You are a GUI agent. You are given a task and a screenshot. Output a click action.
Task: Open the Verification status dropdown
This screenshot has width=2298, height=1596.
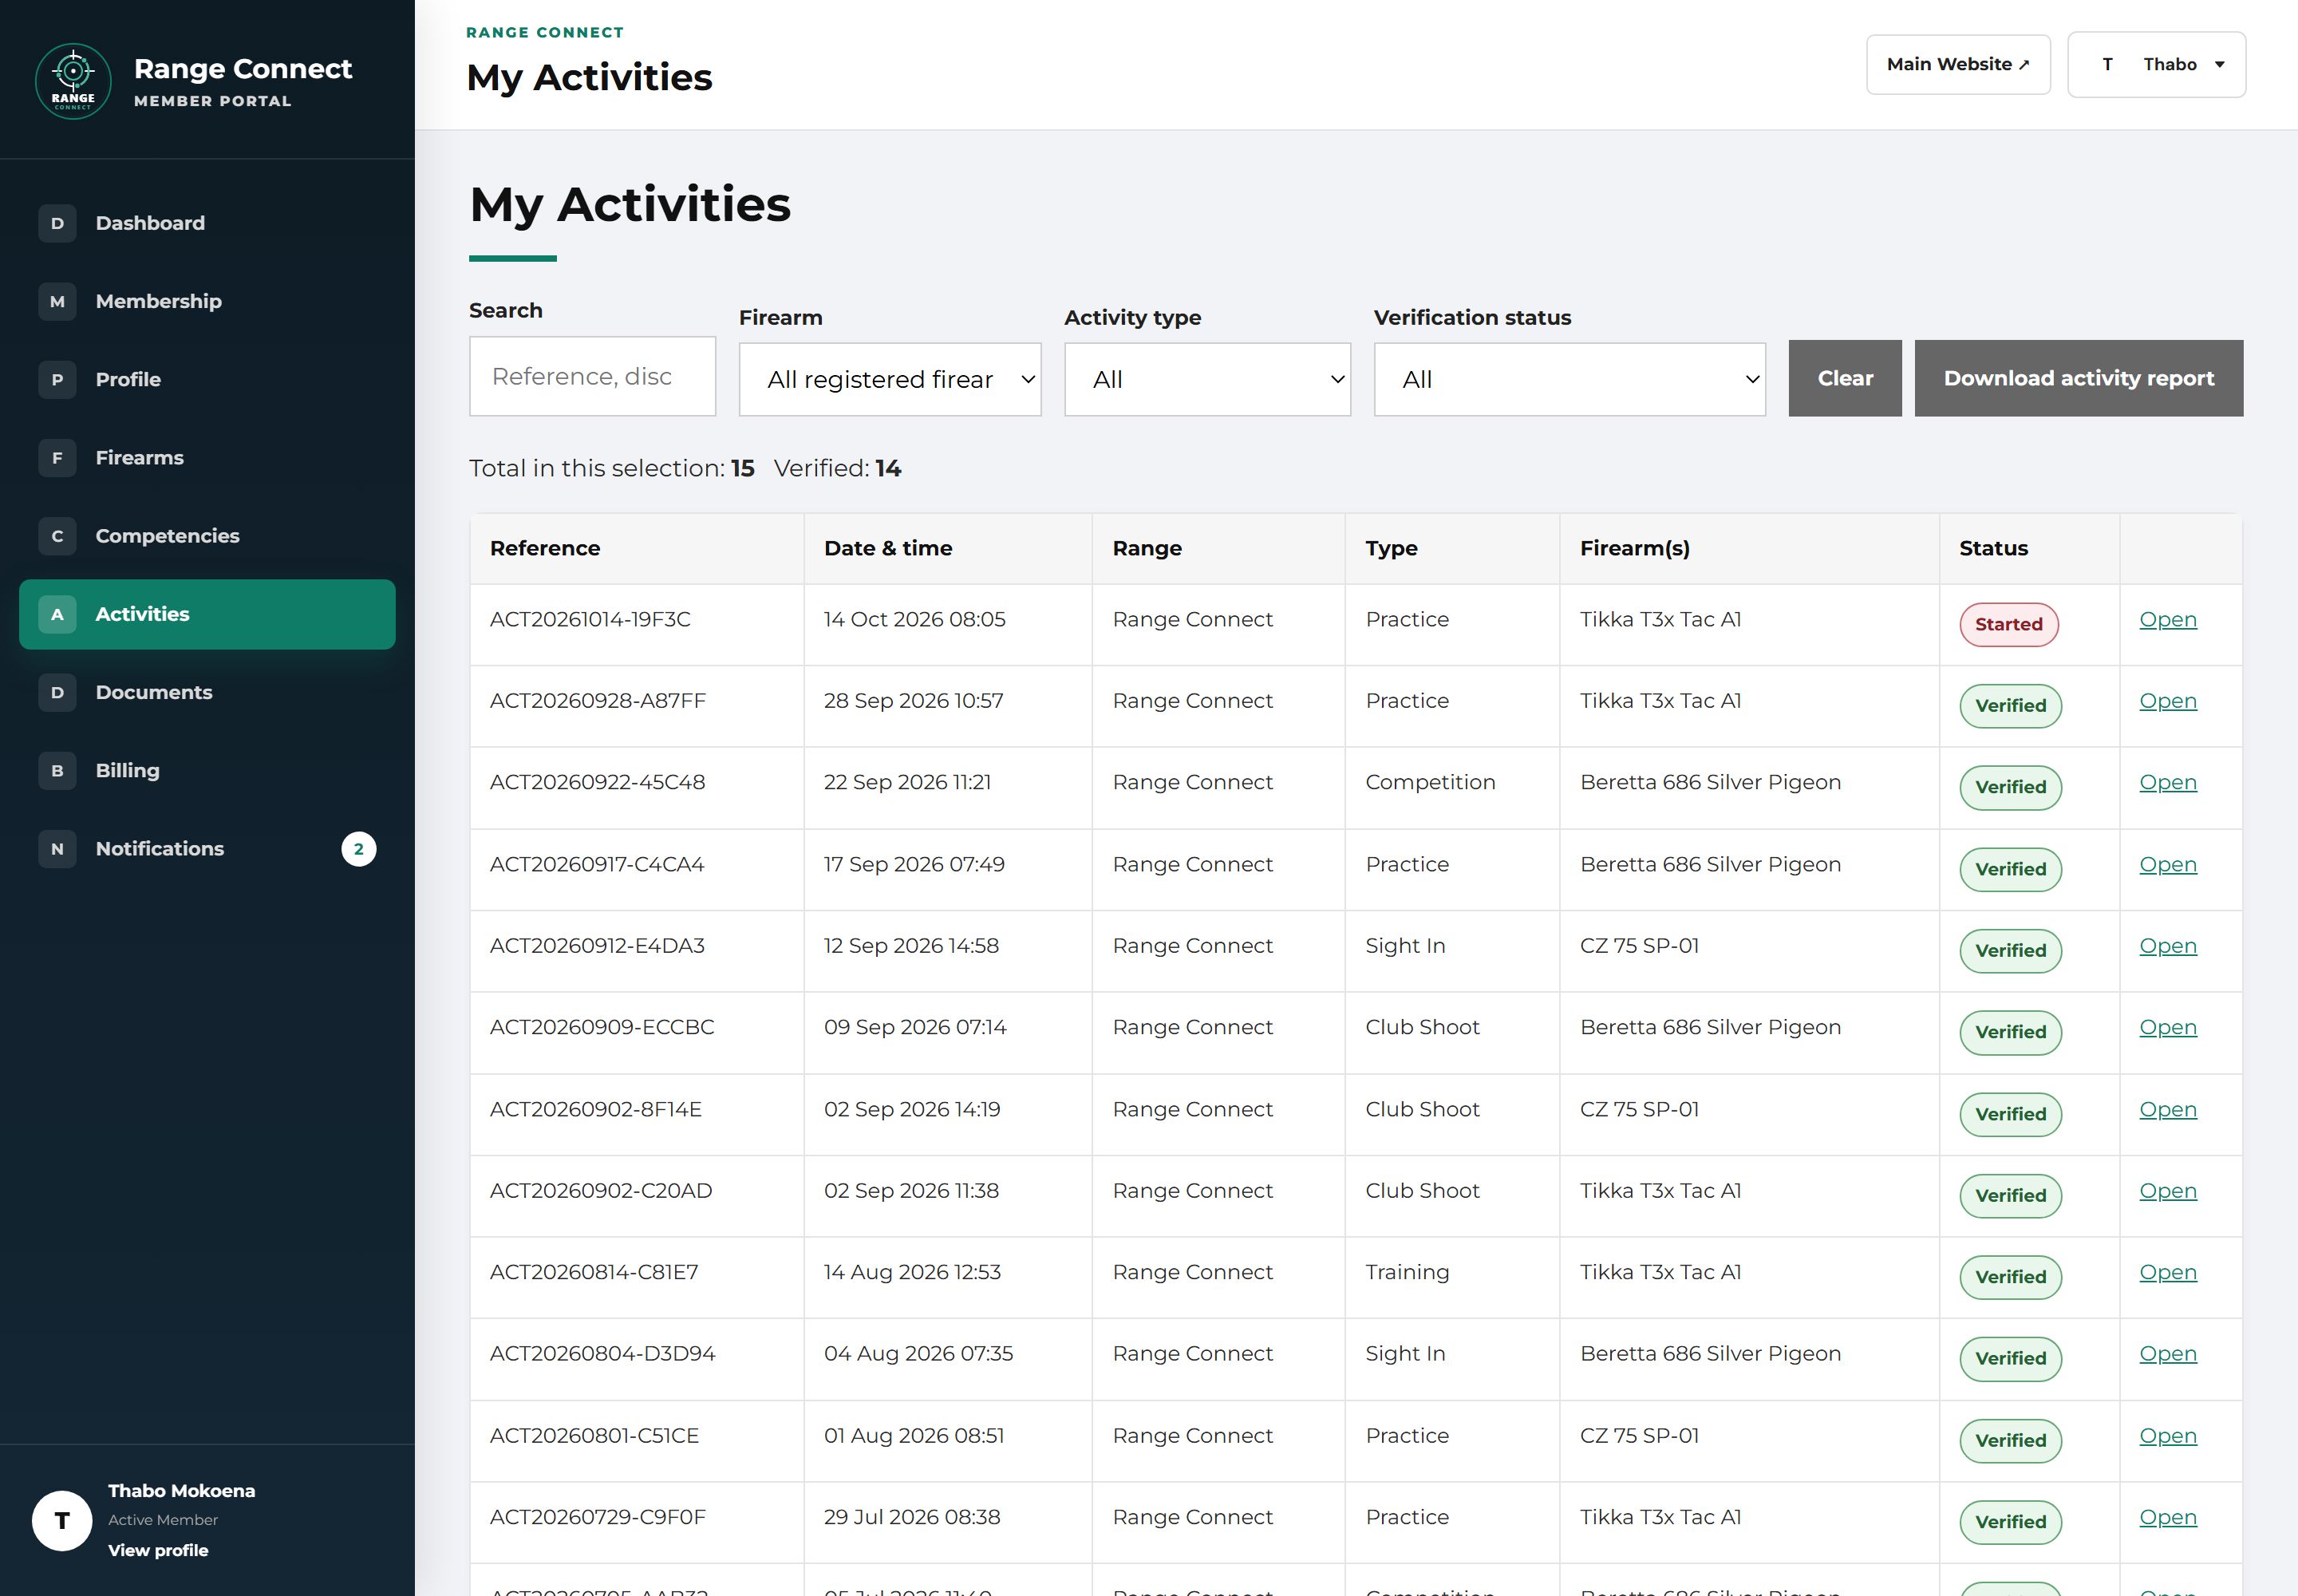coord(1569,379)
